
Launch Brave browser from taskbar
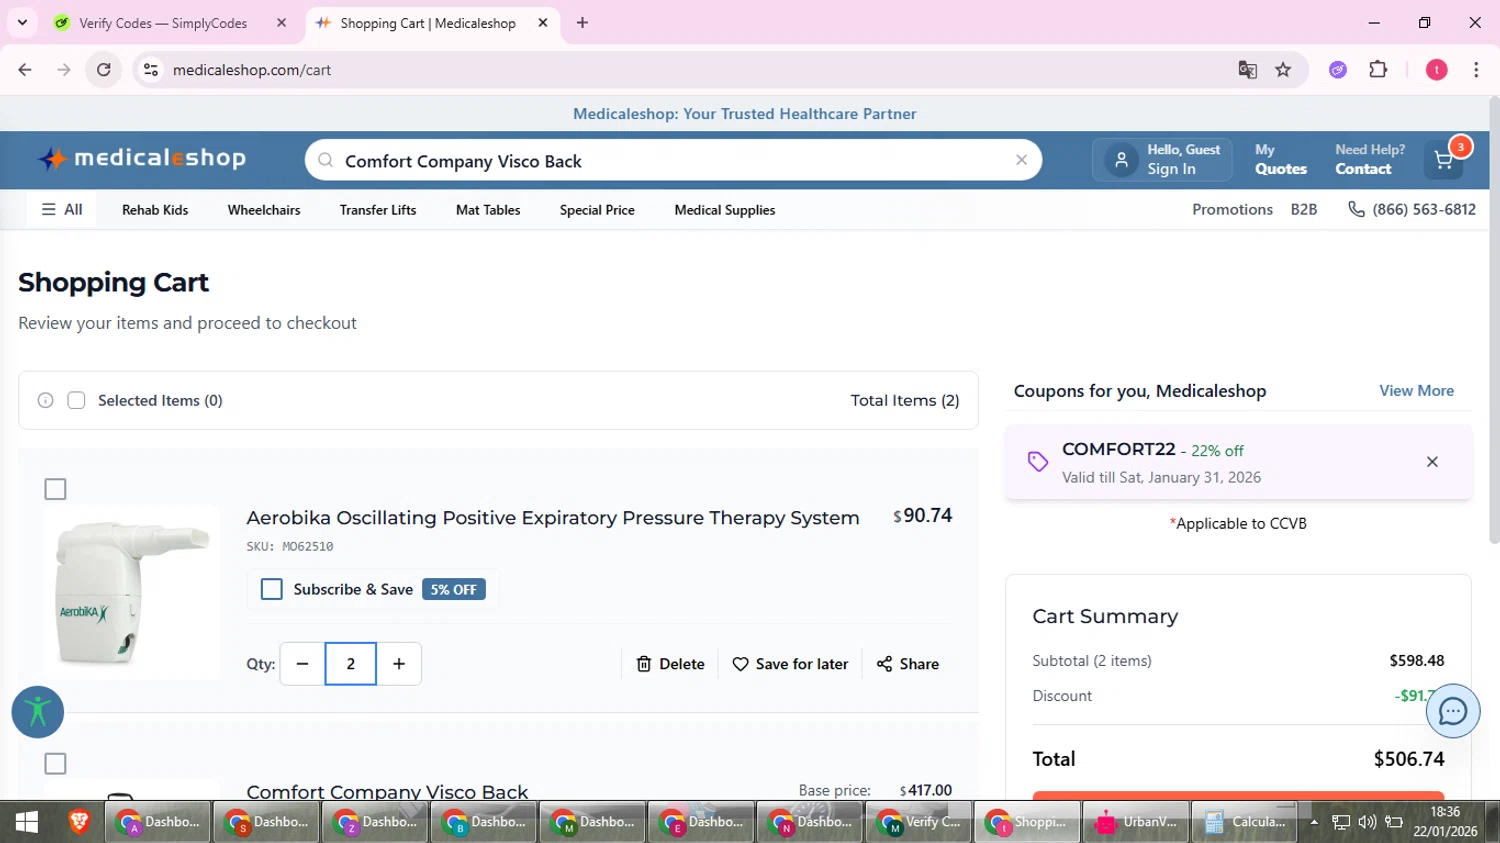coord(79,822)
